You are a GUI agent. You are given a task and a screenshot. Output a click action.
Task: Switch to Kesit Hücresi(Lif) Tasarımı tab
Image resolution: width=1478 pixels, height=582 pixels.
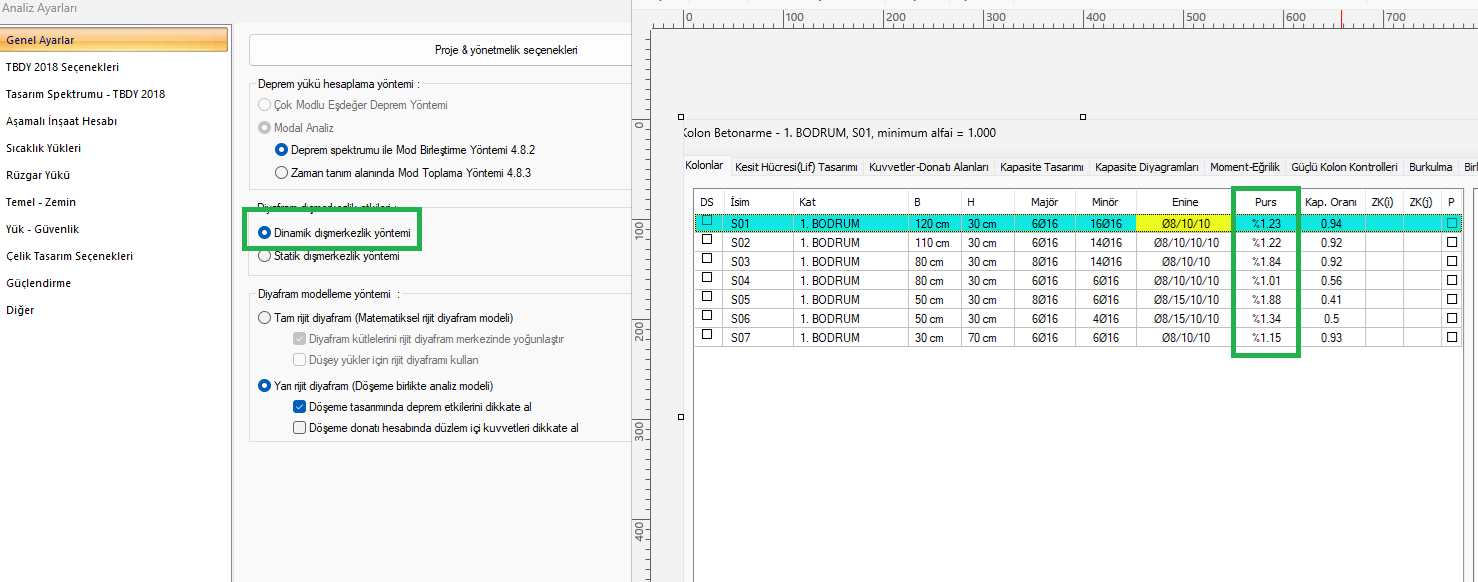pos(795,167)
